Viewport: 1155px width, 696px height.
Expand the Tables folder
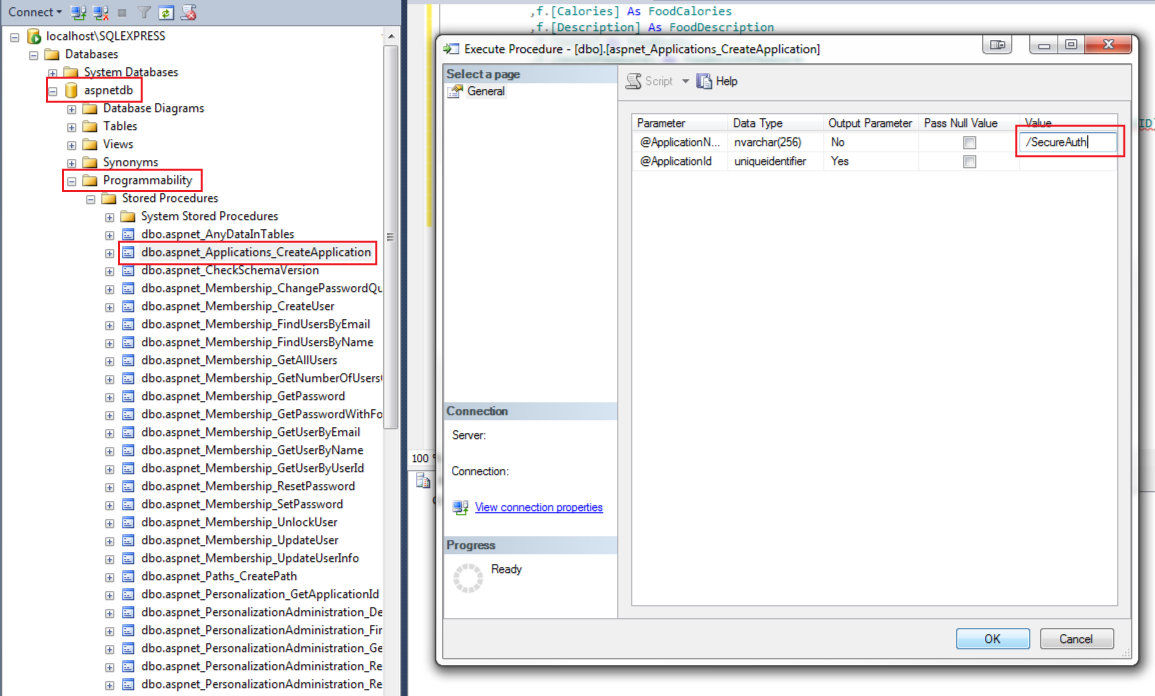(x=72, y=127)
